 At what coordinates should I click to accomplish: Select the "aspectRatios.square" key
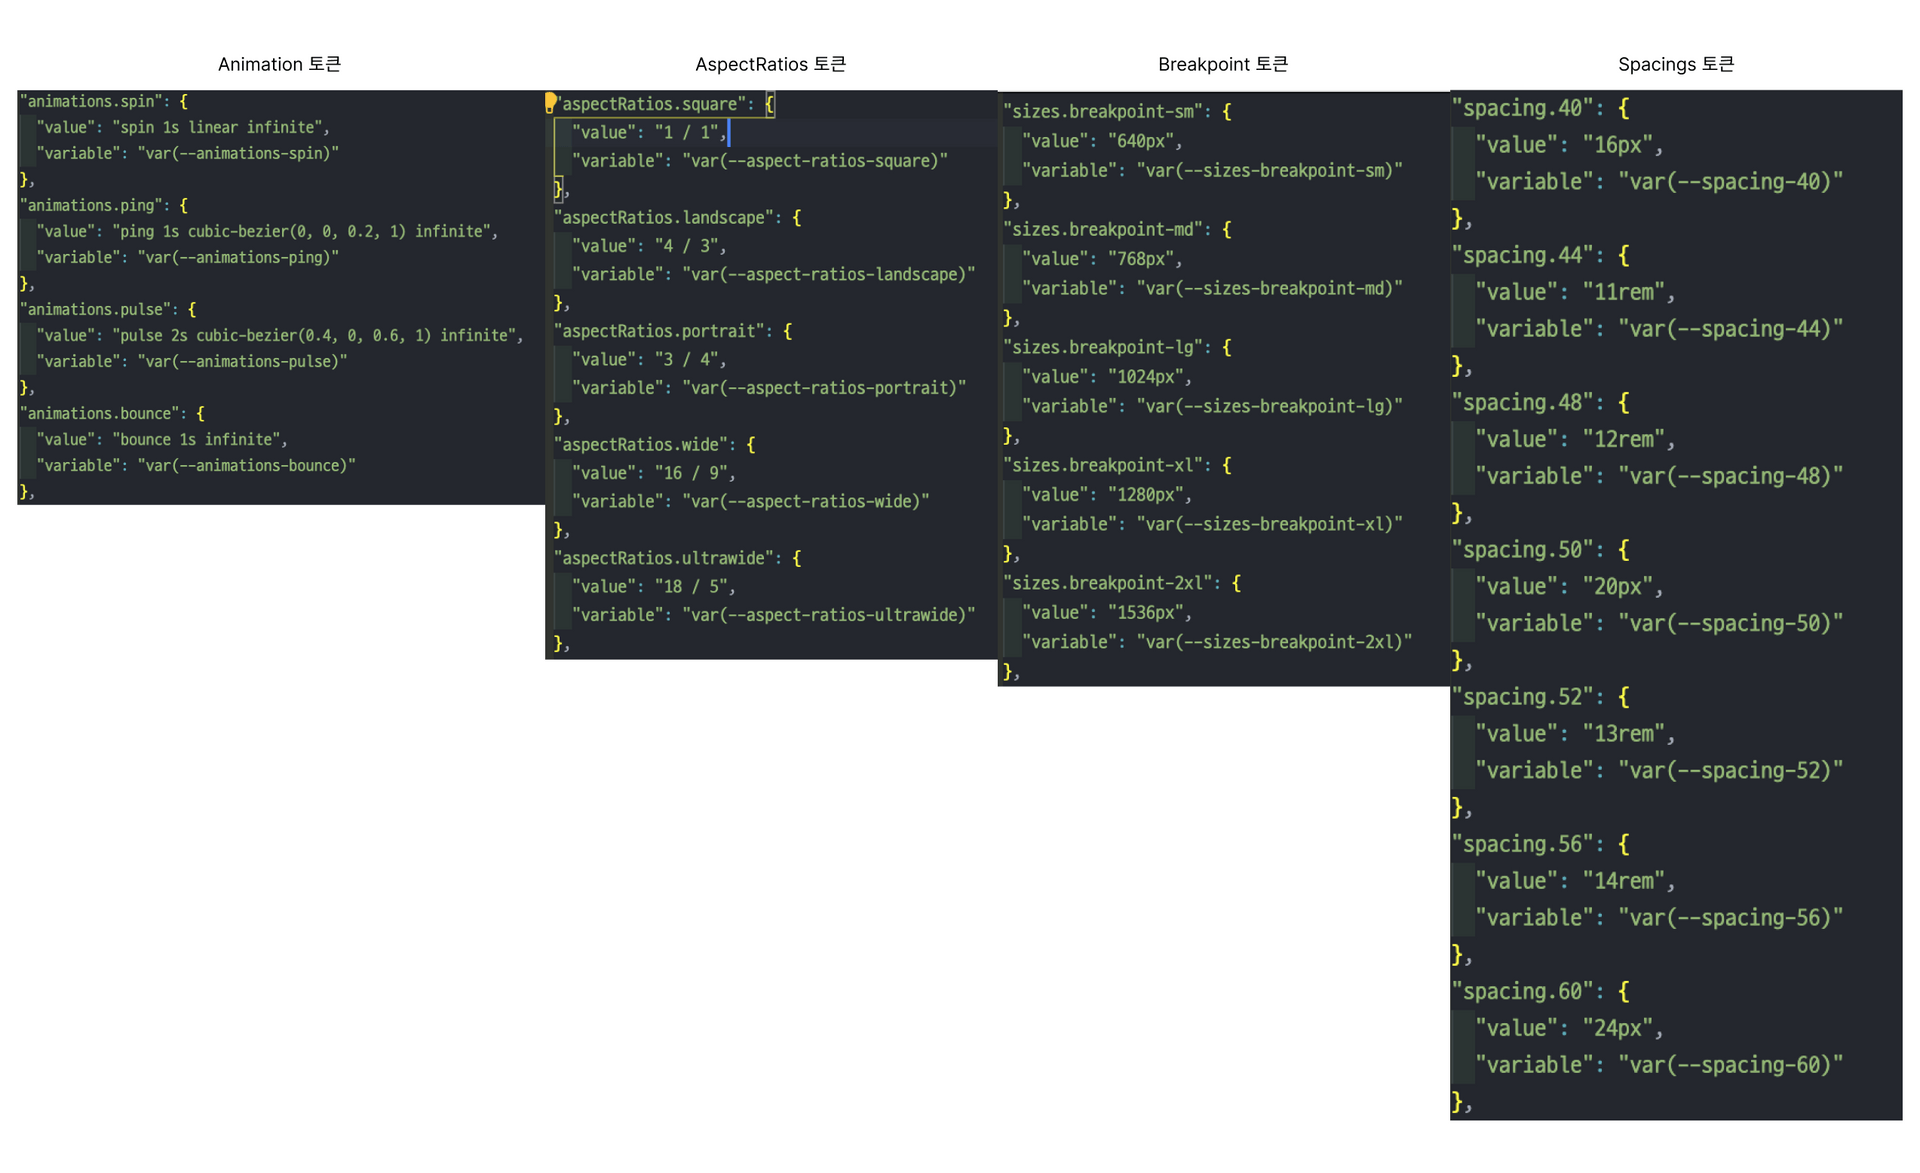pyautogui.click(x=654, y=104)
